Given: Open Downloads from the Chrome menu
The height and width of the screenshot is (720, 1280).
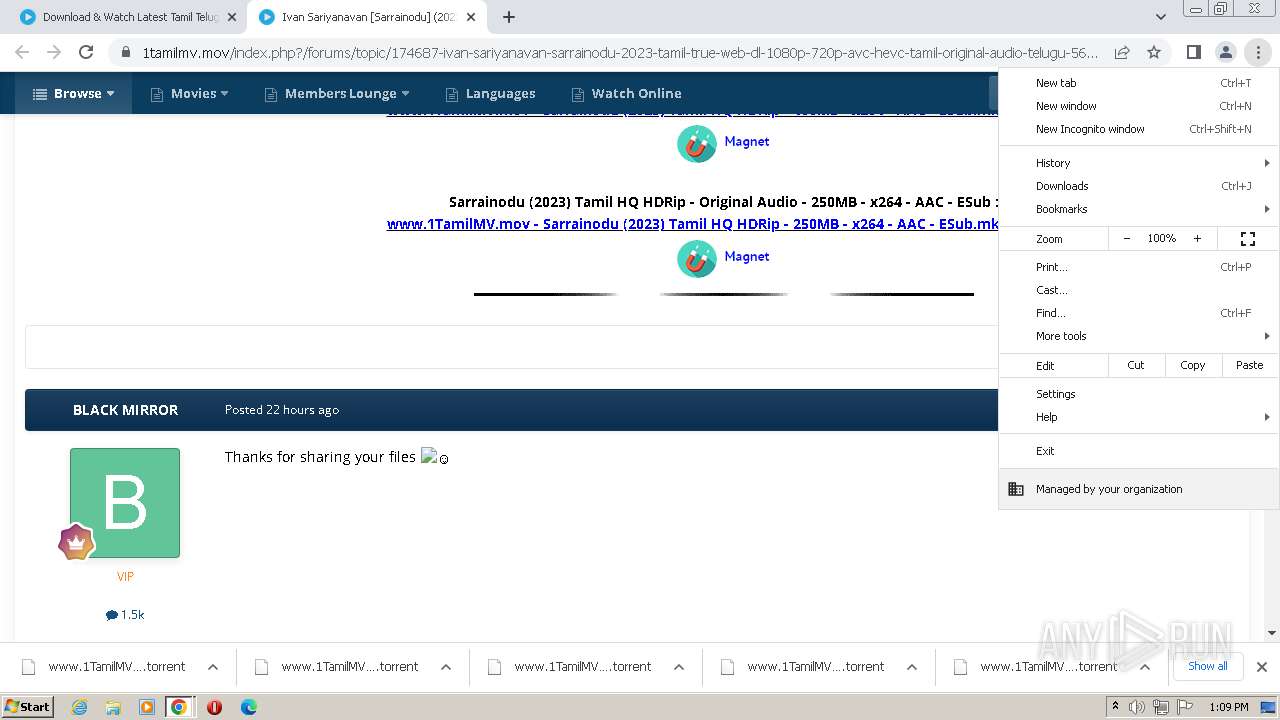Looking at the screenshot, I should [x=1138, y=186].
